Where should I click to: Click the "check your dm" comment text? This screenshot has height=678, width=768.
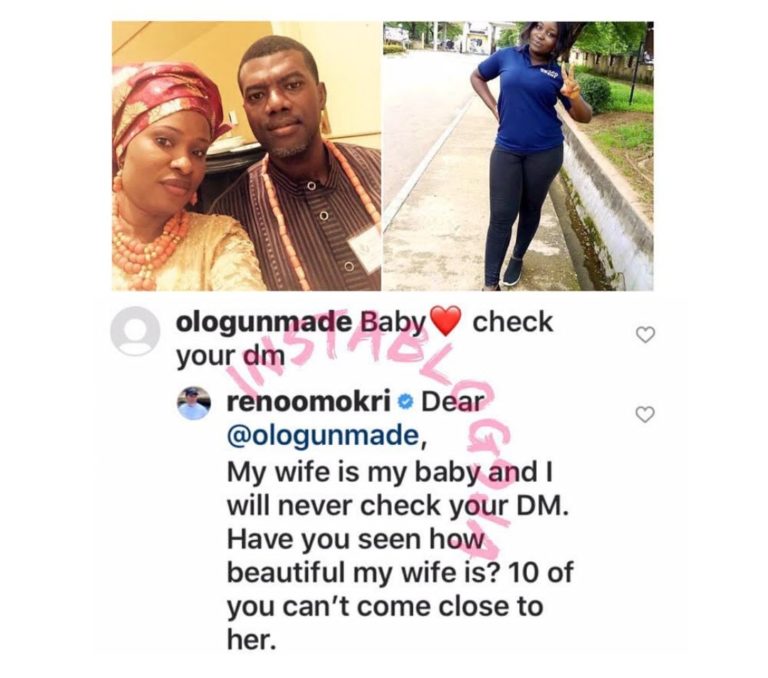(x=230, y=355)
